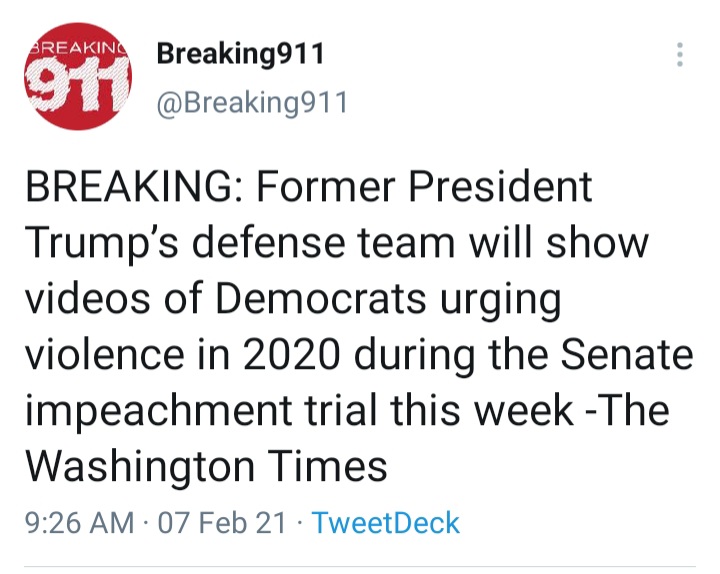Screen dimensions: 720x574
Task: Click the word BREAKING: in the tweet
Action: coord(135,187)
